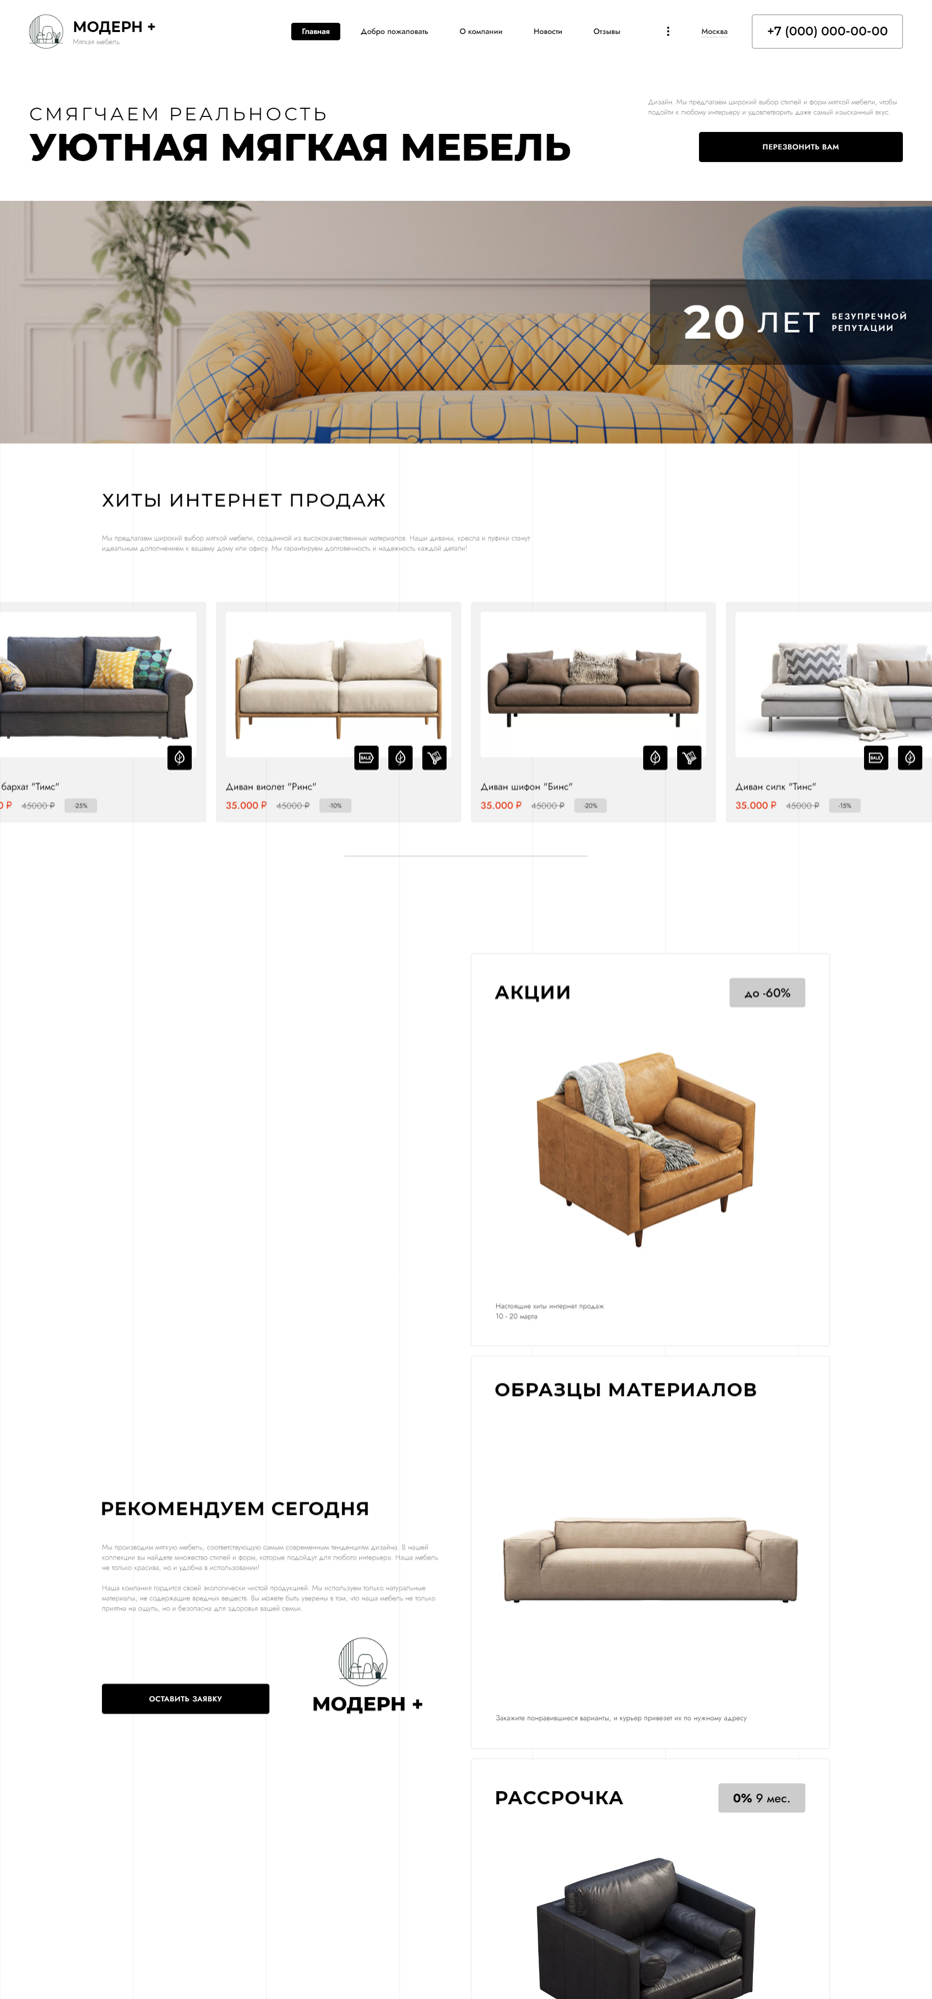Click the phone number +7 (000) 000-00-00 button
The width and height of the screenshot is (932, 1999).
[x=827, y=31]
